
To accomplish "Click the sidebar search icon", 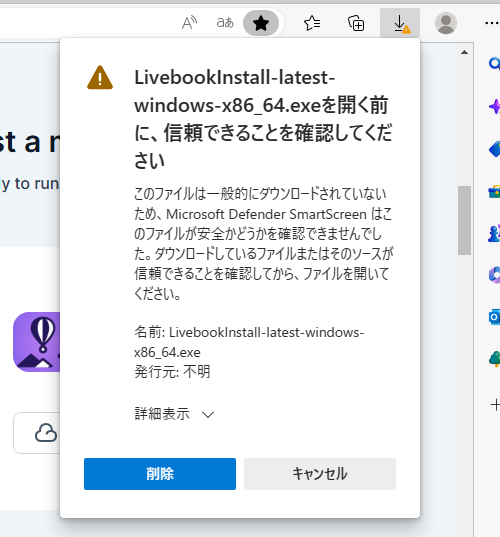I will (495, 64).
